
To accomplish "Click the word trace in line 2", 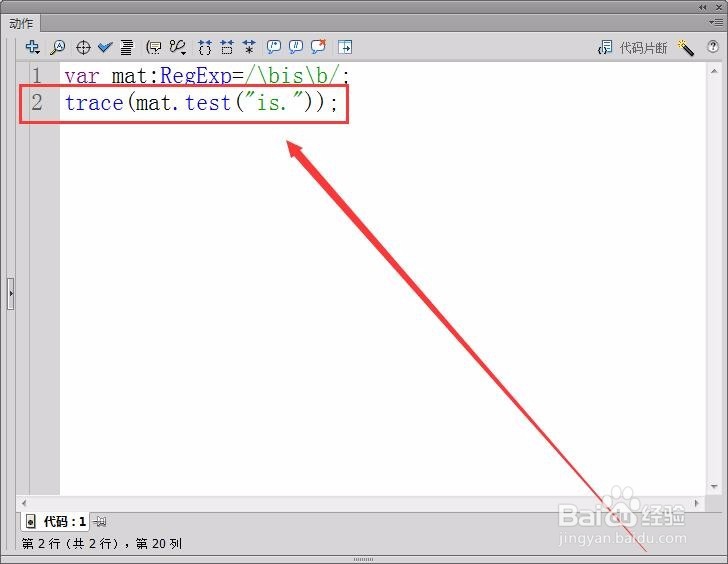I will (x=94, y=103).
